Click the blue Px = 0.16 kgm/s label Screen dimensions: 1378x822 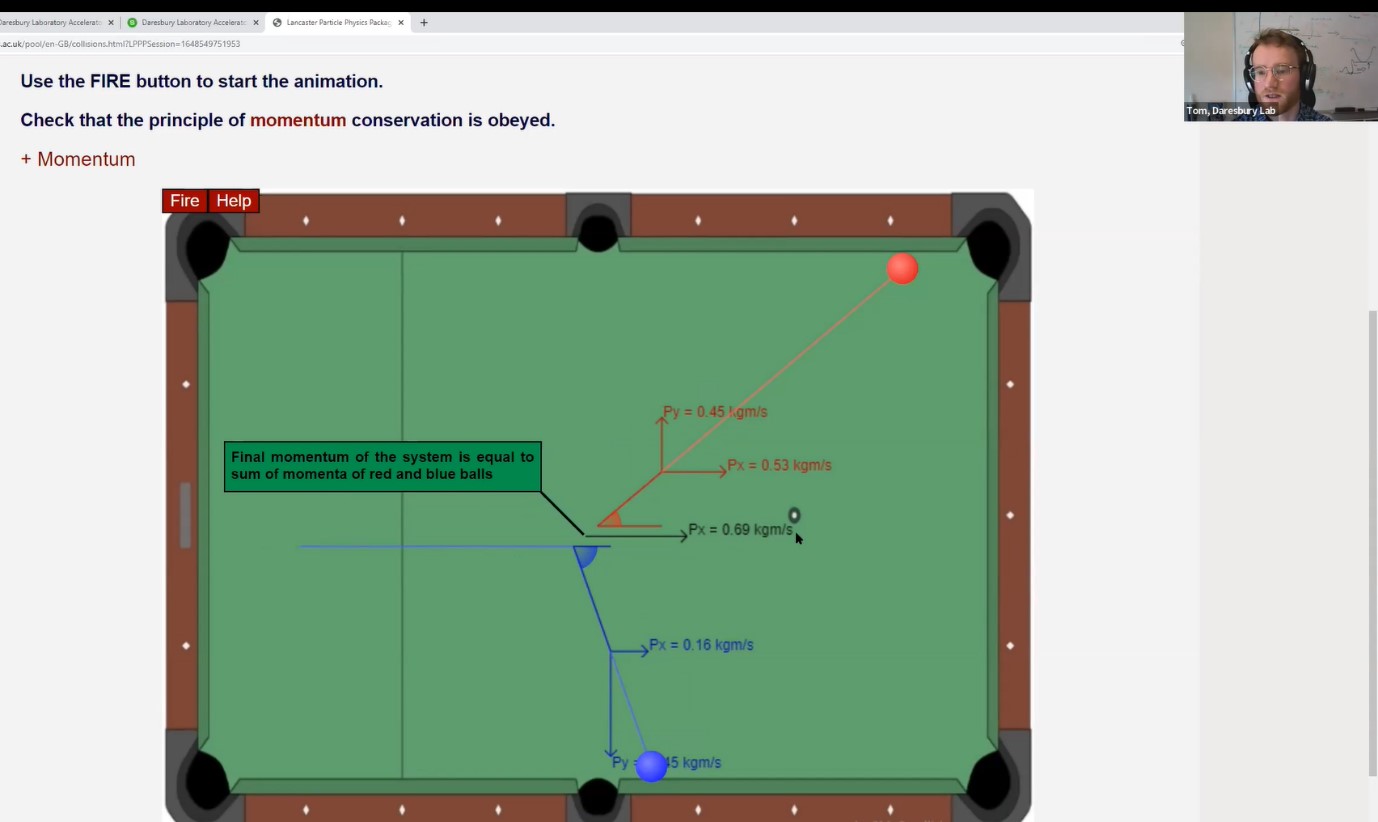click(702, 645)
